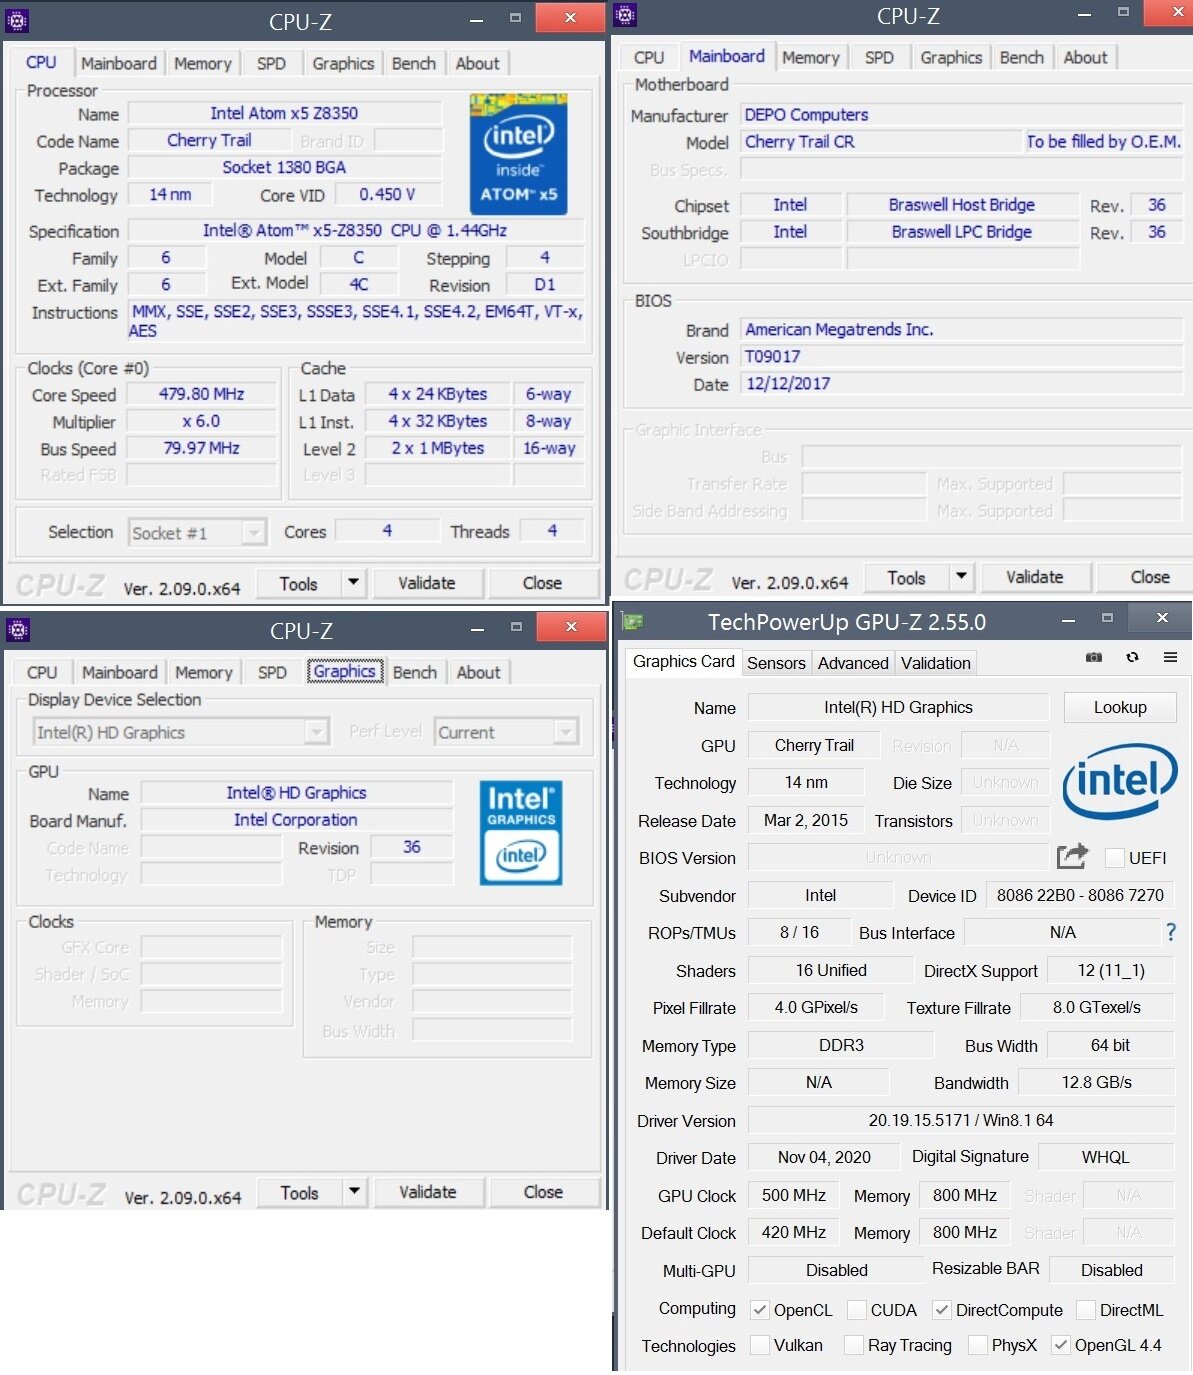Toggle the UEFI checkbox
The height and width of the screenshot is (1375, 1193).
pos(1114,858)
